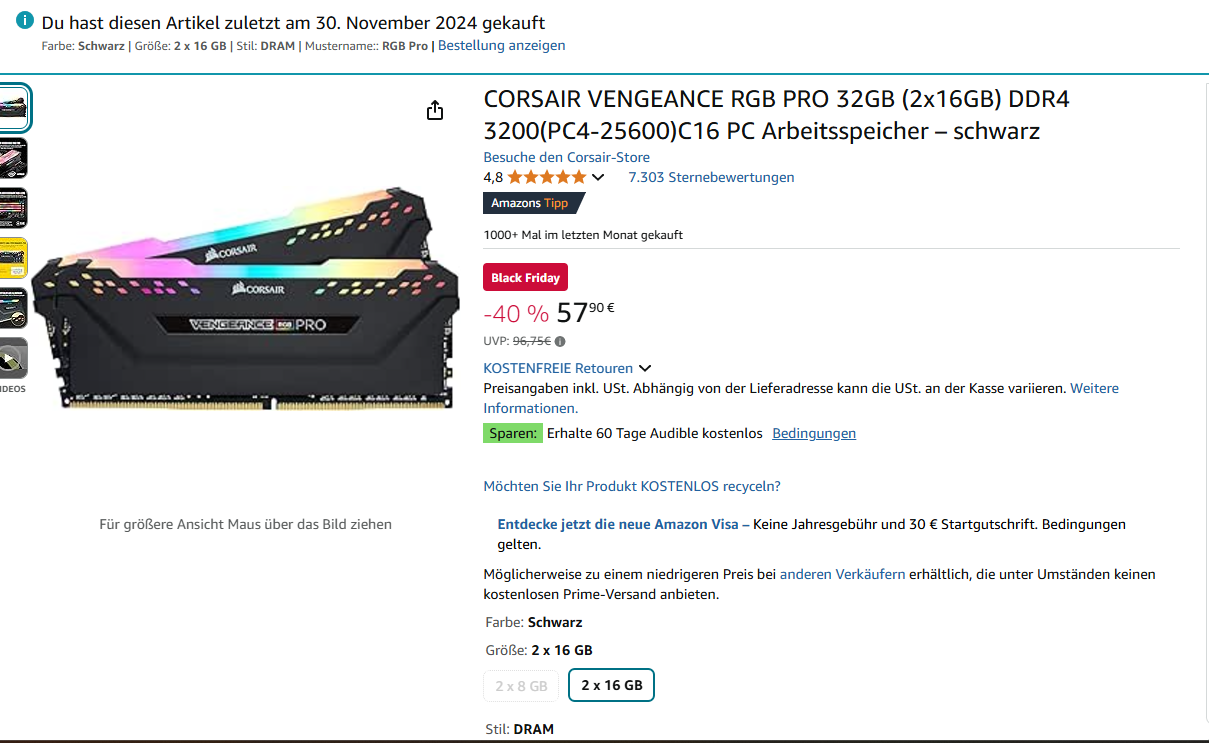Click the share icon above product image
The width and height of the screenshot is (1209, 743).
[435, 110]
